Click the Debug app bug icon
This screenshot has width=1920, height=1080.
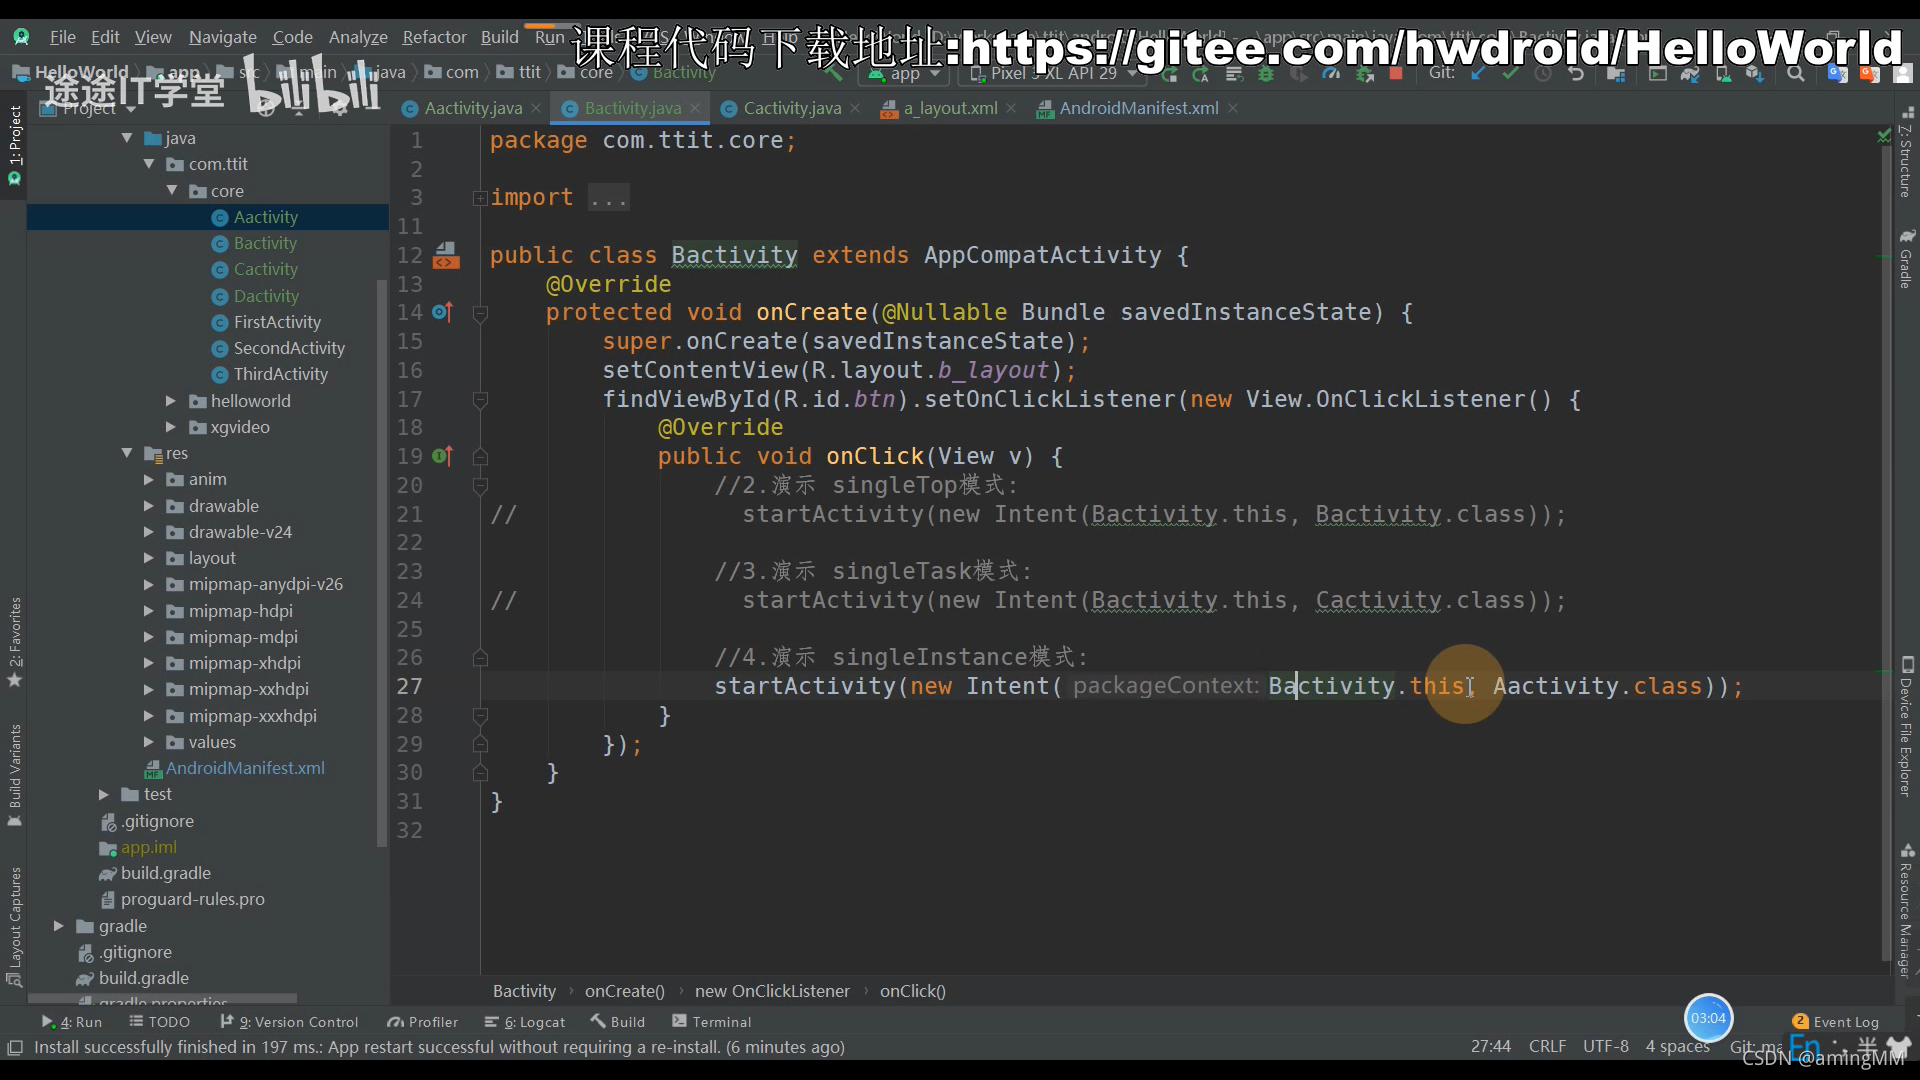[1265, 74]
